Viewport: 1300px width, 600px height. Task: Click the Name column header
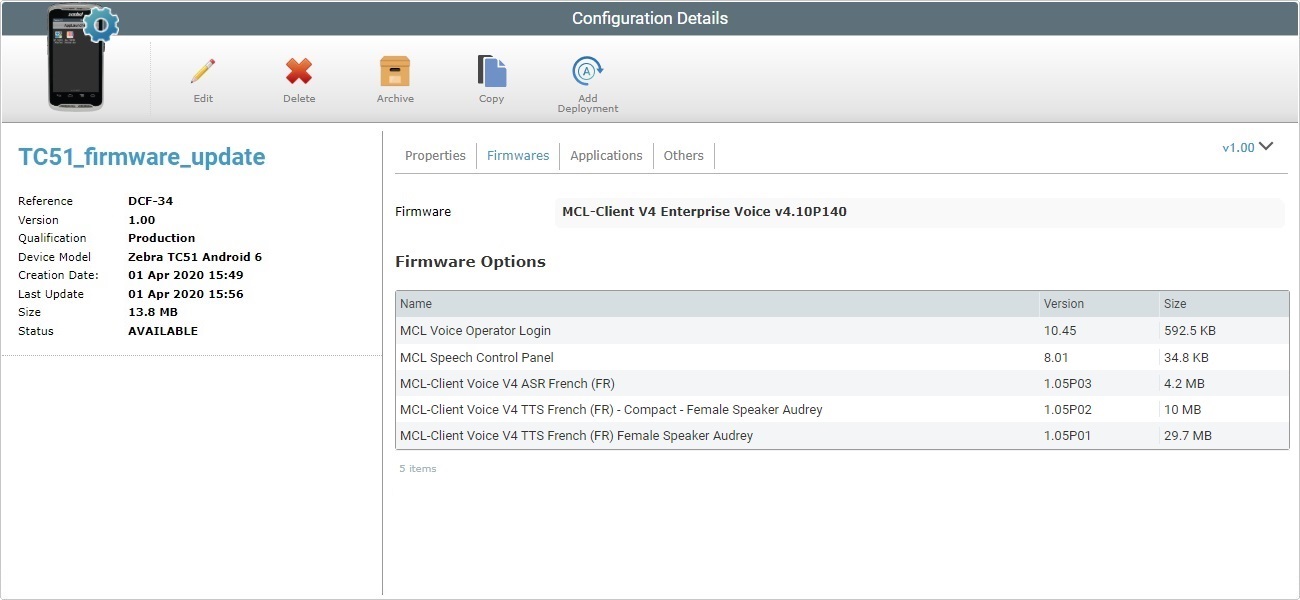tap(416, 303)
